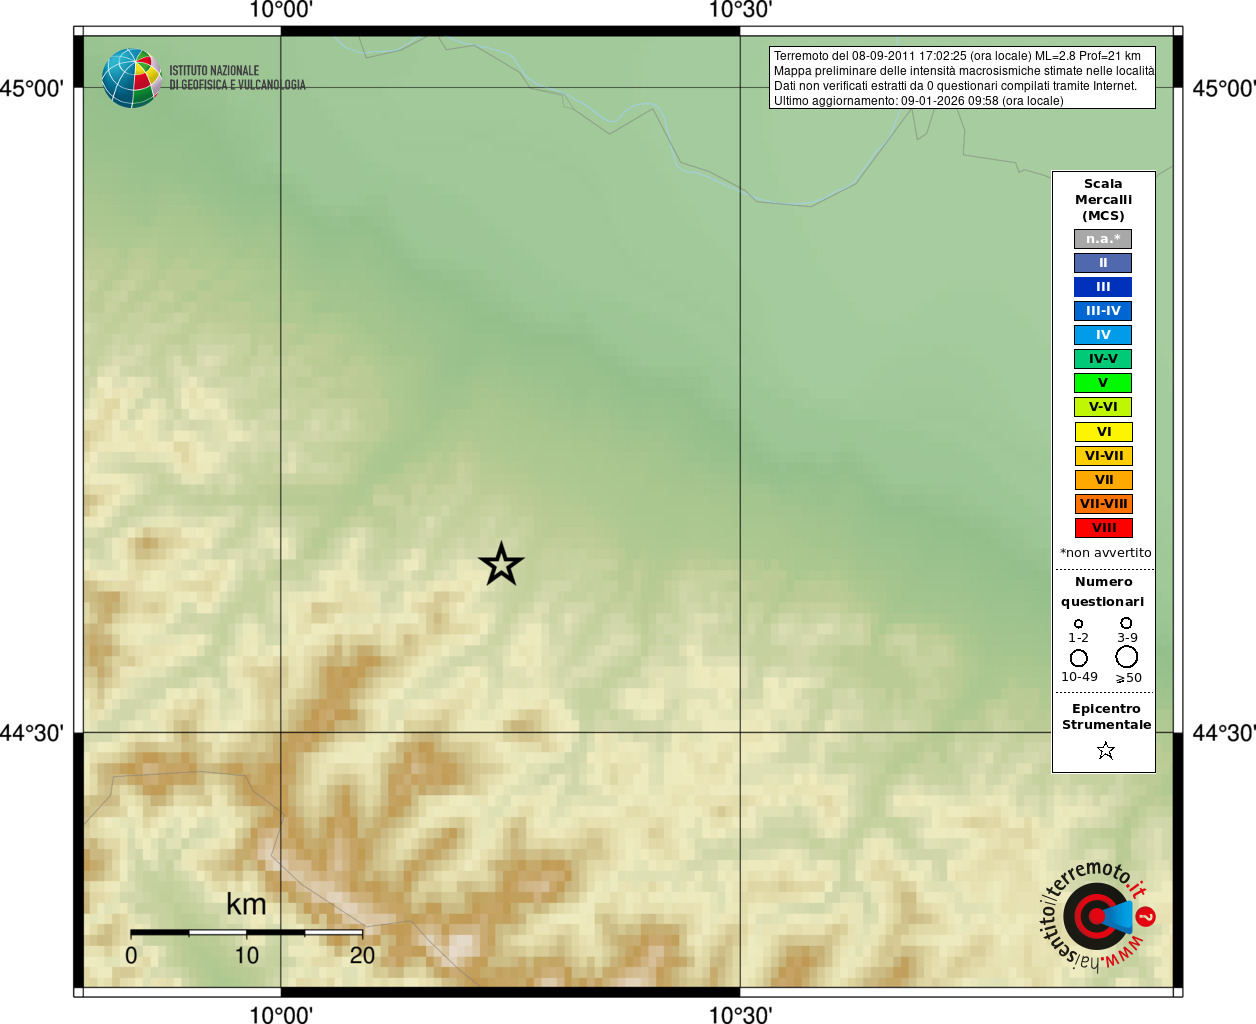Select the orange intensity VII swatch
The image size is (1256, 1024).
[1103, 480]
